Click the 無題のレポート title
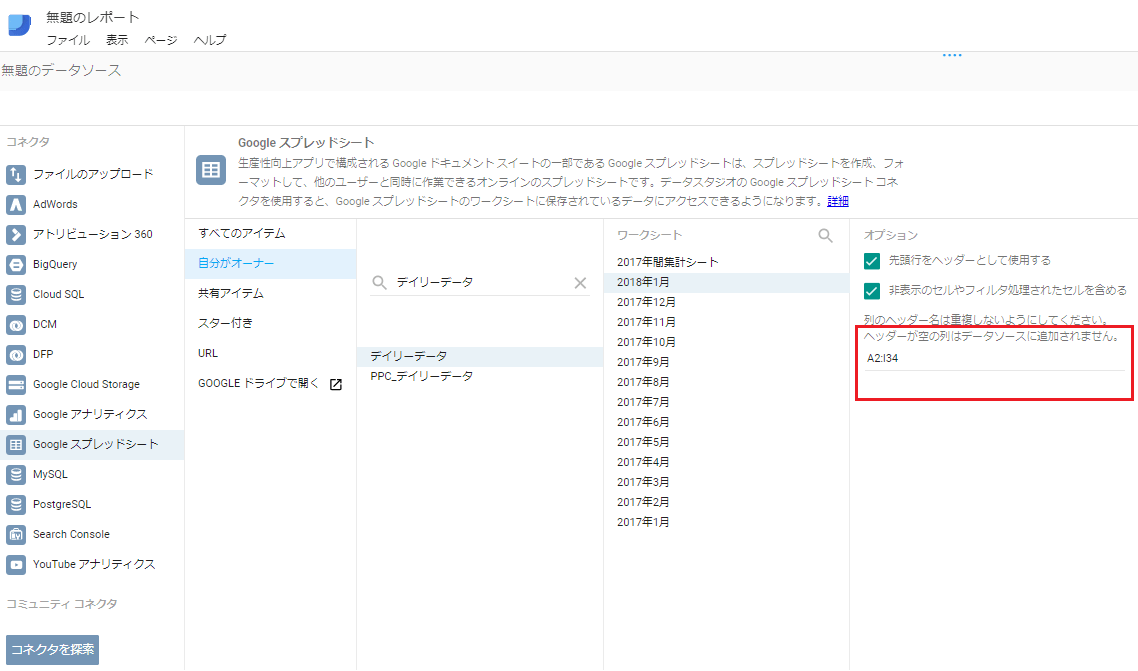 click(92, 17)
